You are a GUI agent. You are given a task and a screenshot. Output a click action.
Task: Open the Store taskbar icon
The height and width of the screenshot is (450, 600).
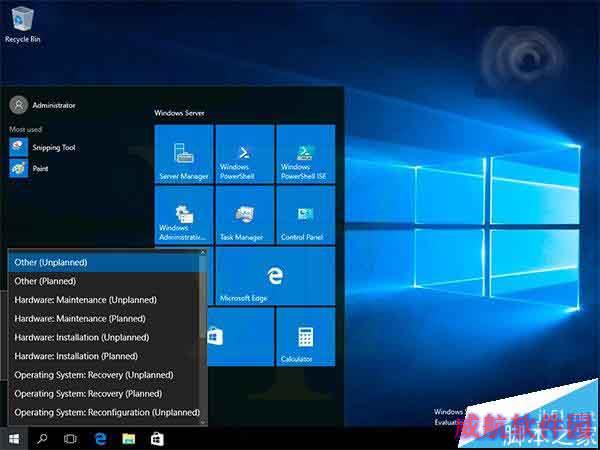pos(157,439)
